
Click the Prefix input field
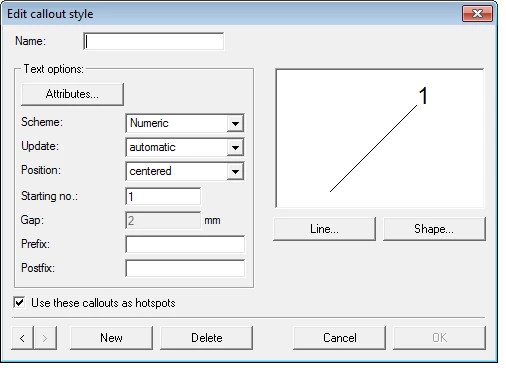click(185, 244)
